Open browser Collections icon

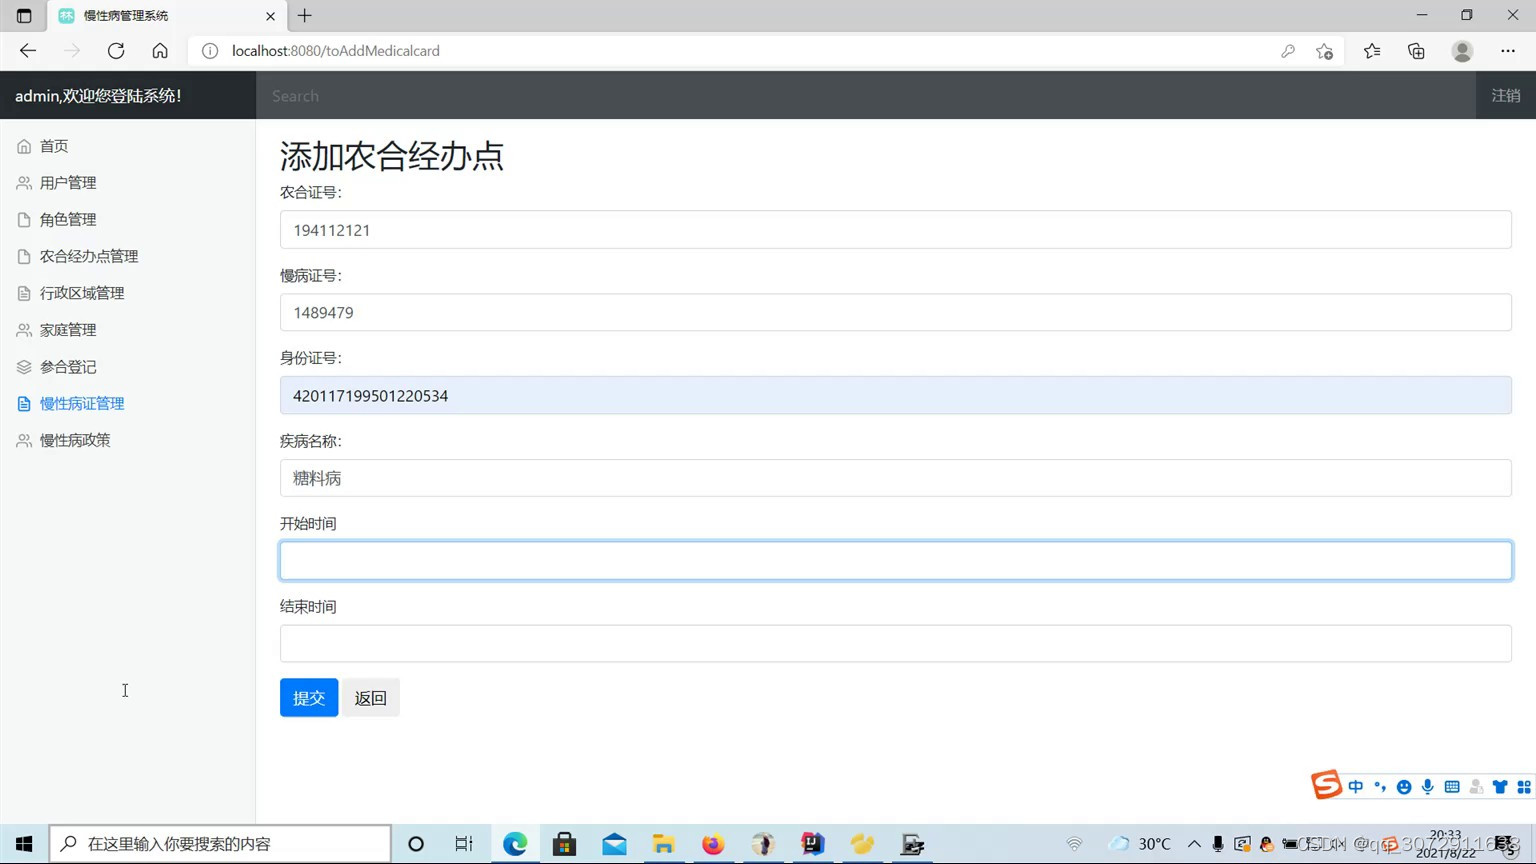pyautogui.click(x=1416, y=51)
